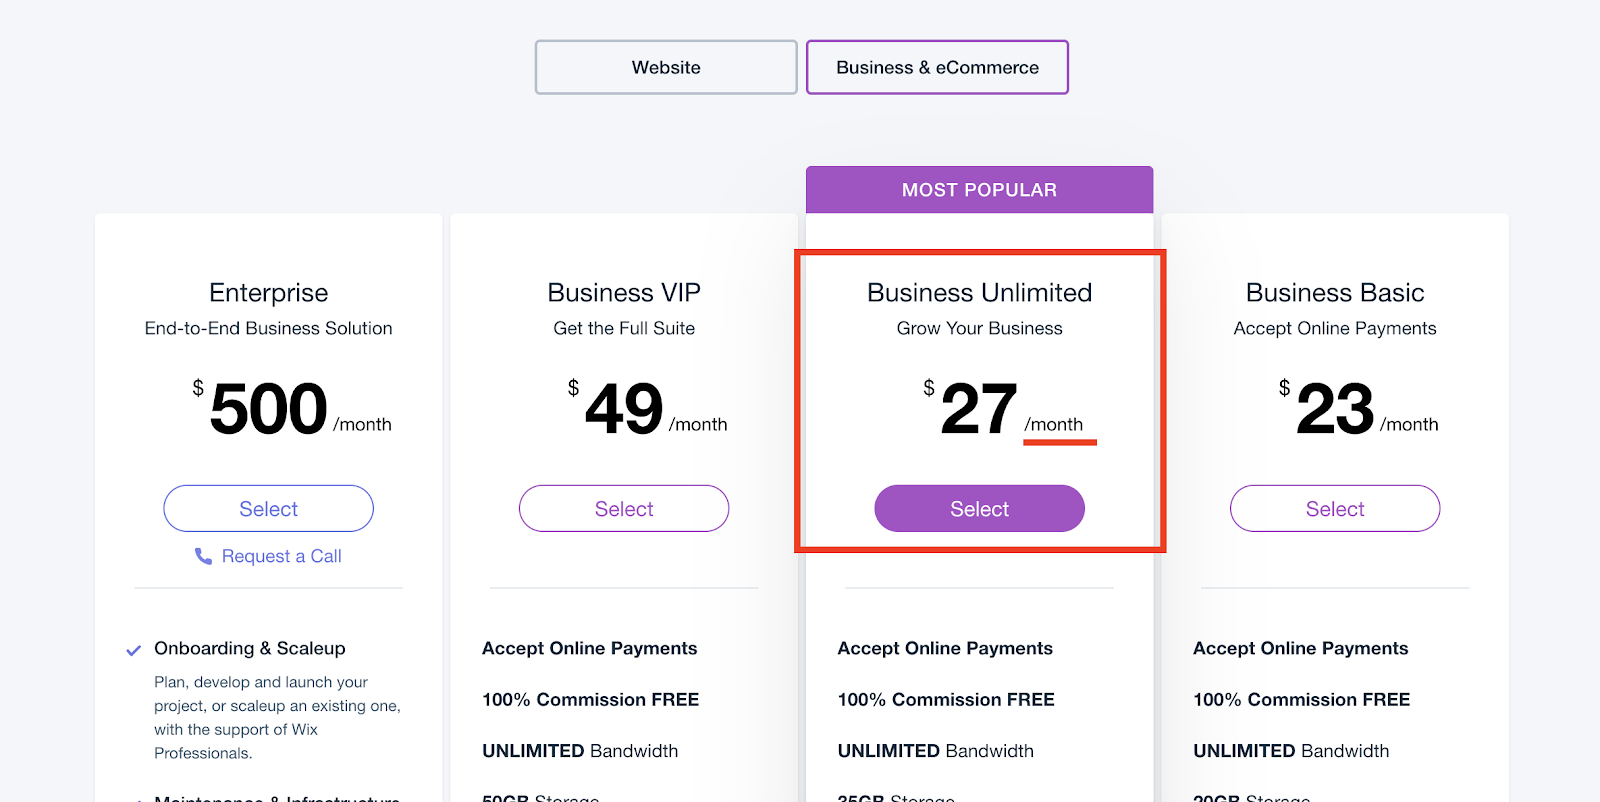The width and height of the screenshot is (1600, 802).
Task: Click the $27 price on Business Unlimited
Action: tap(979, 409)
